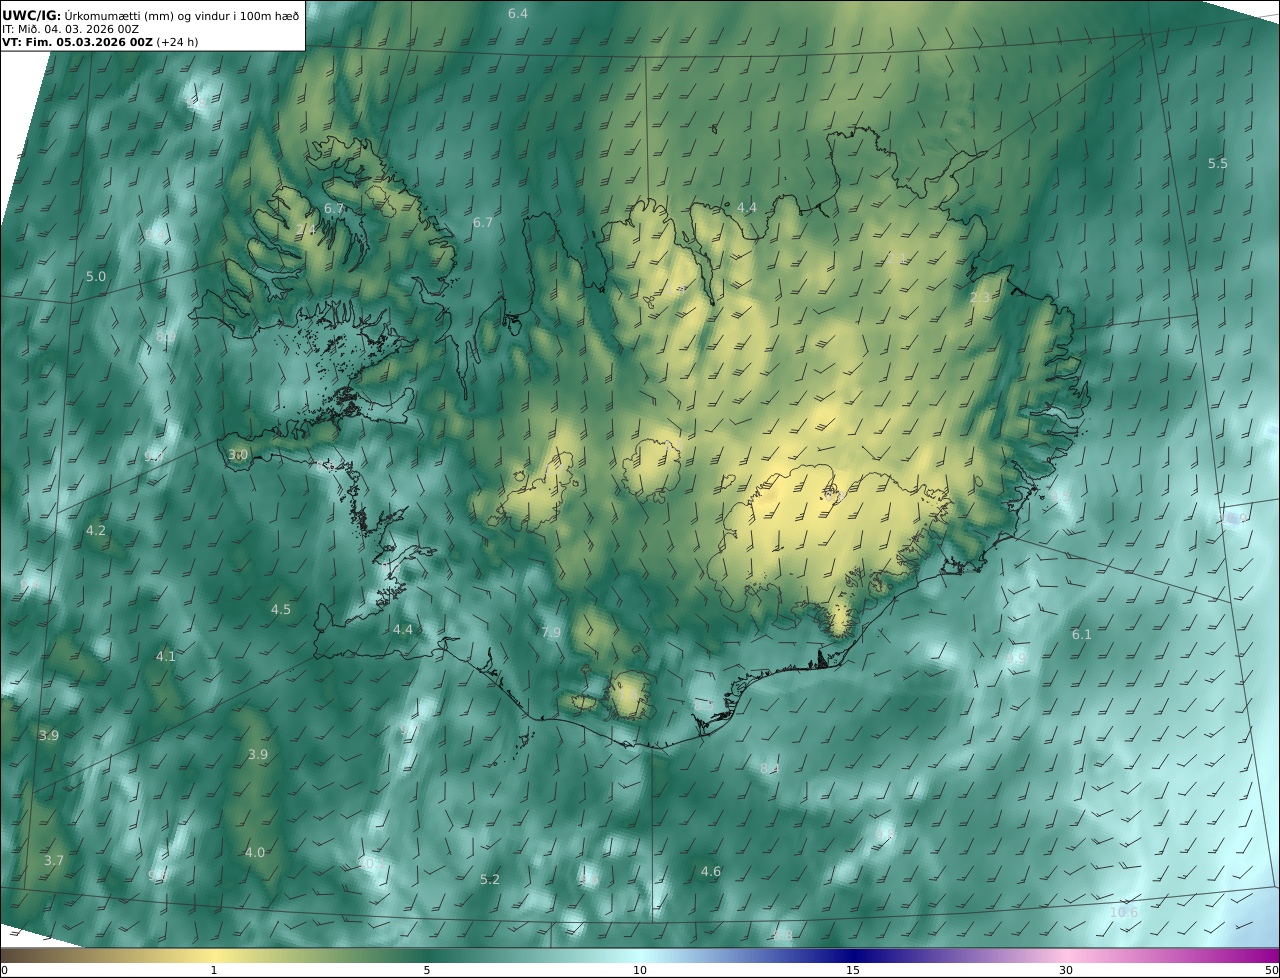Click the 10.6 value near bottom-right corner
Image resolution: width=1280 pixels, height=978 pixels.
1124,912
